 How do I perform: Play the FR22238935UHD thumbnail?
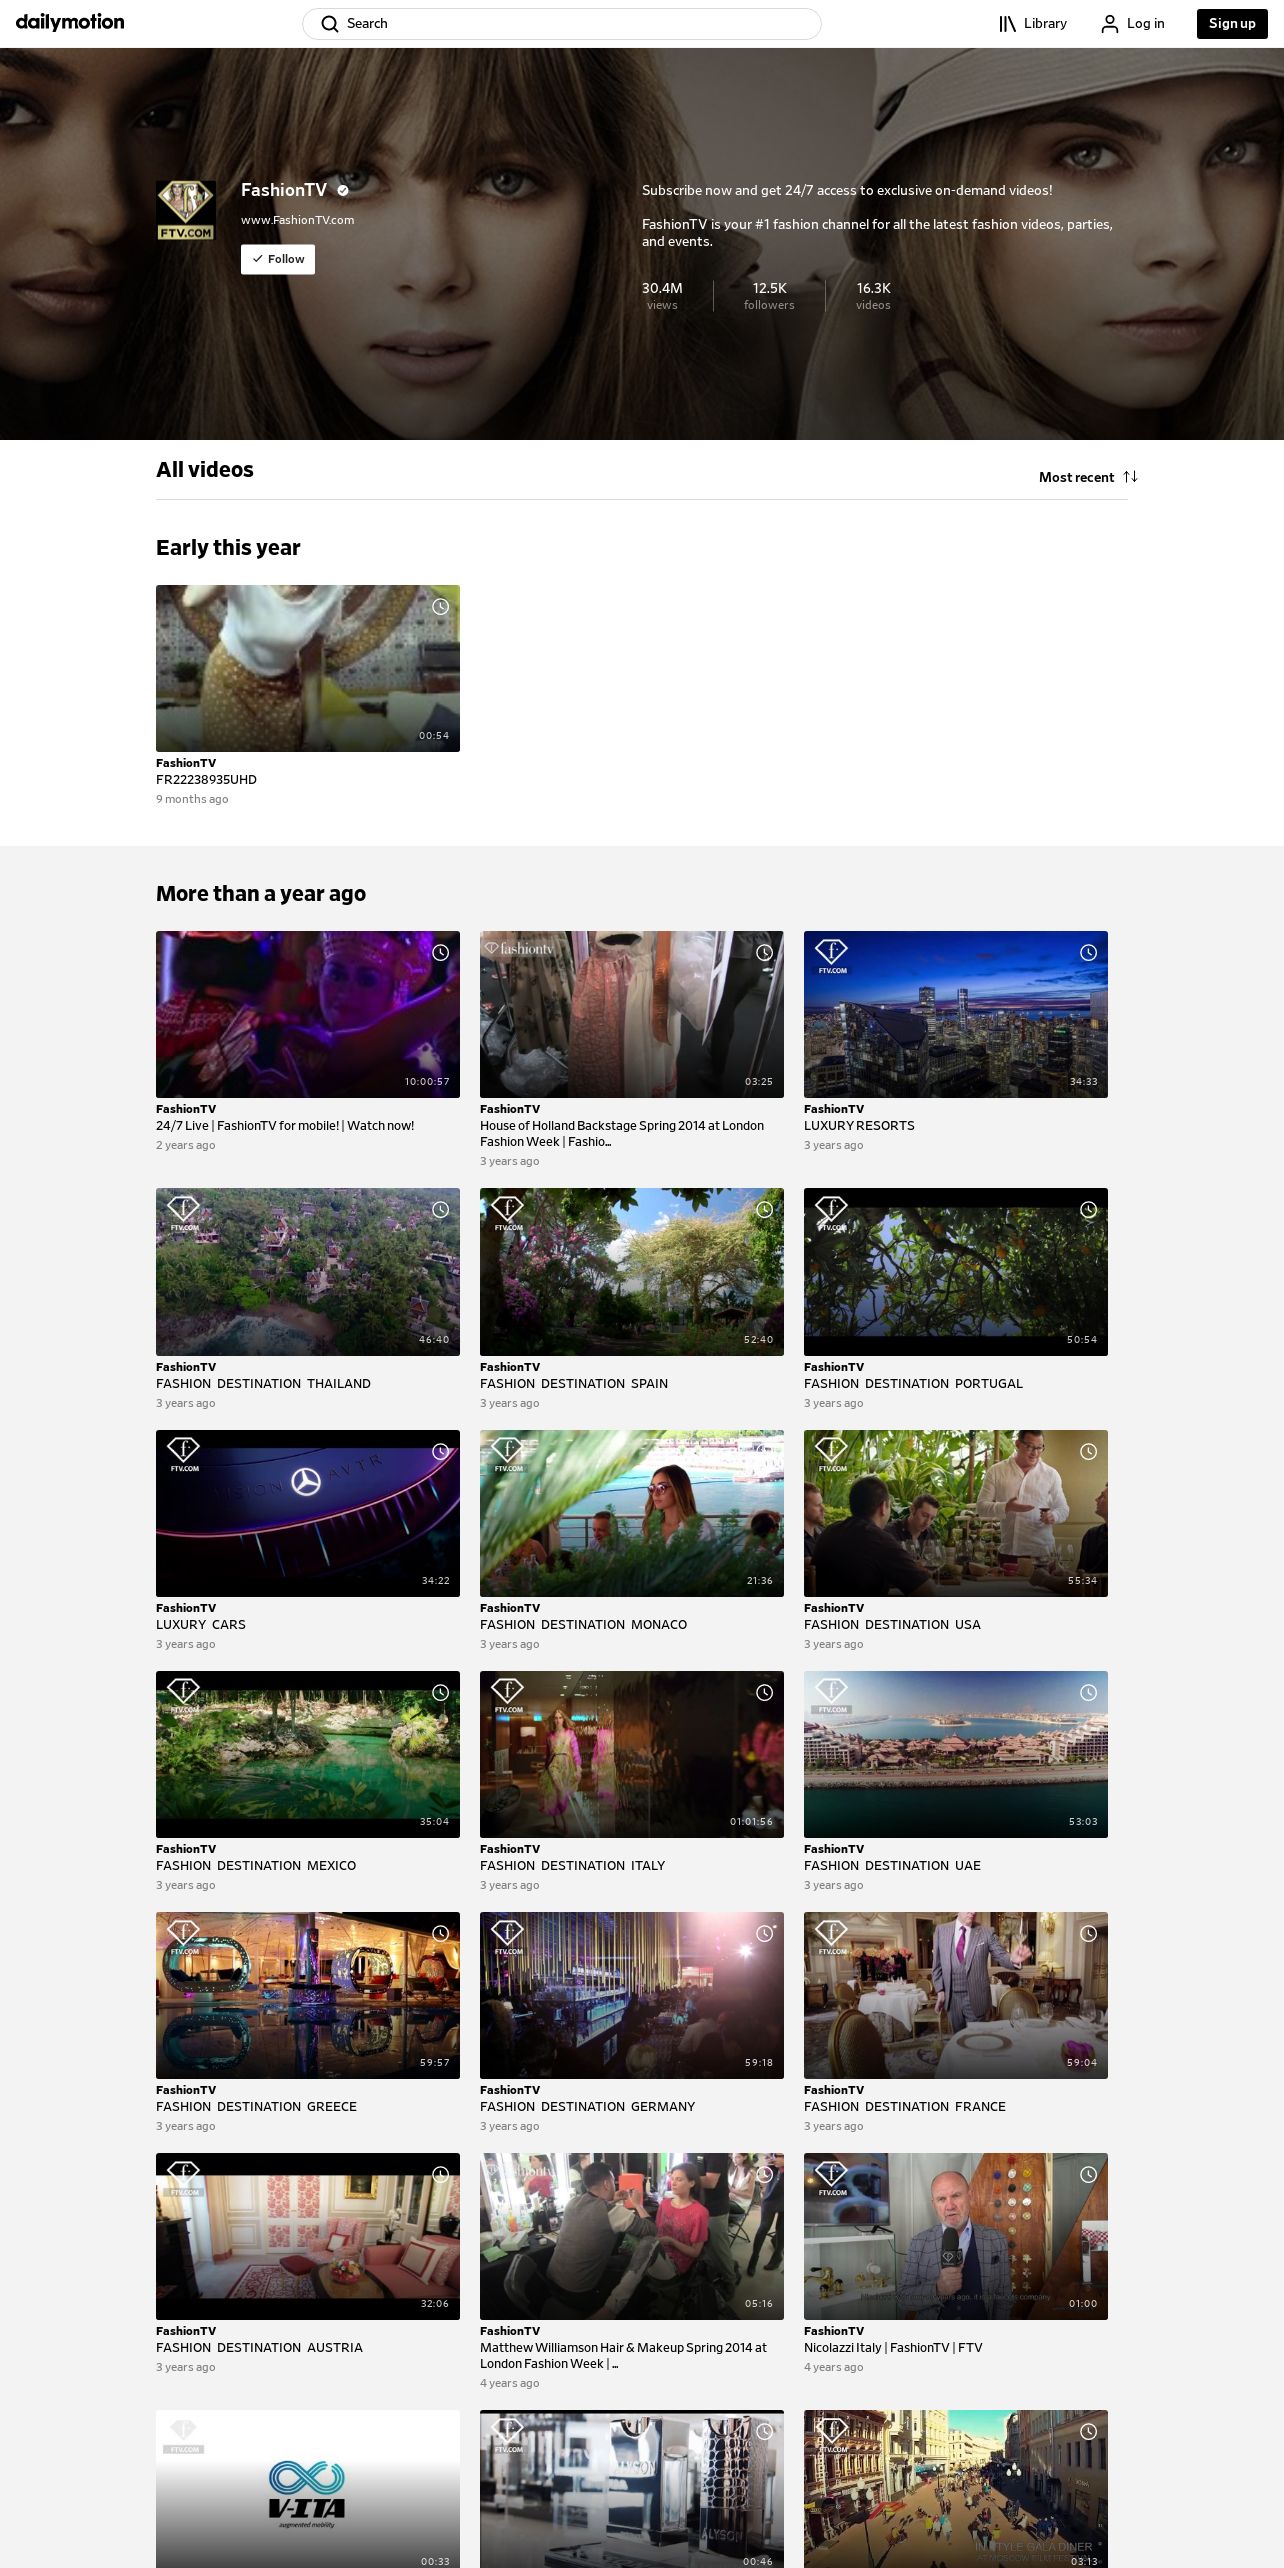308,668
